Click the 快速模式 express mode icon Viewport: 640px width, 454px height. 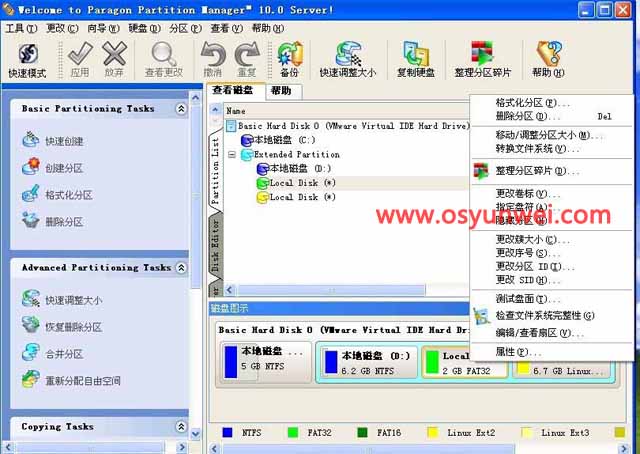pyautogui.click(x=28, y=55)
